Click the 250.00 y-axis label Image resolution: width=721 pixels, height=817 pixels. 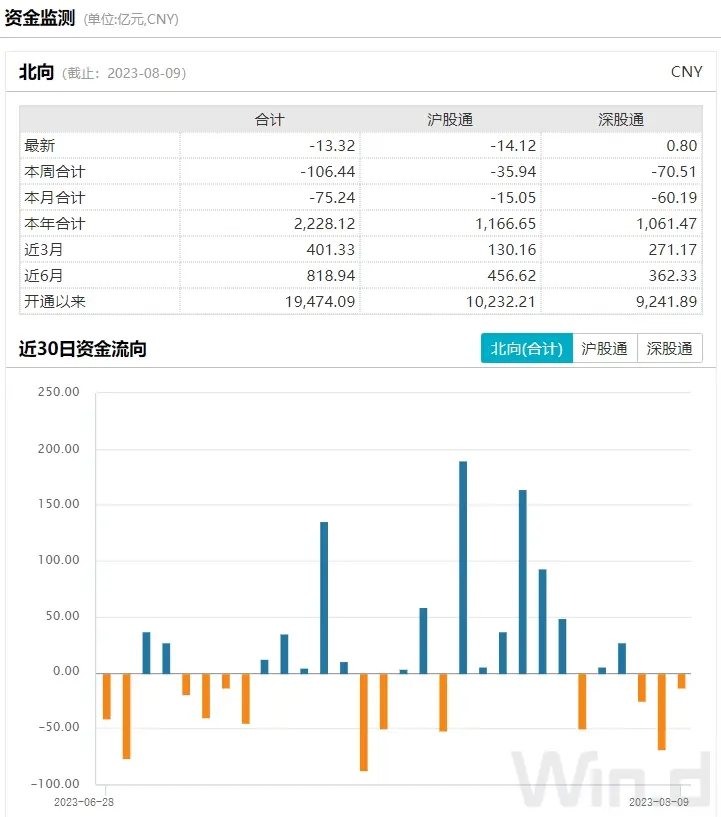tap(59, 392)
